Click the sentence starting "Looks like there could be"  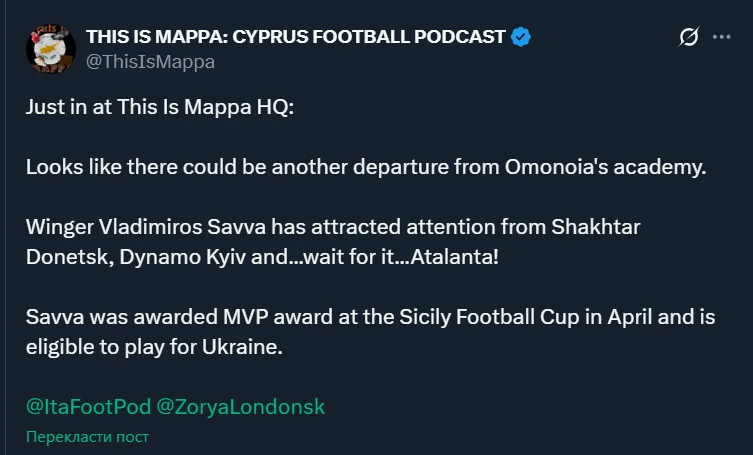click(x=365, y=167)
